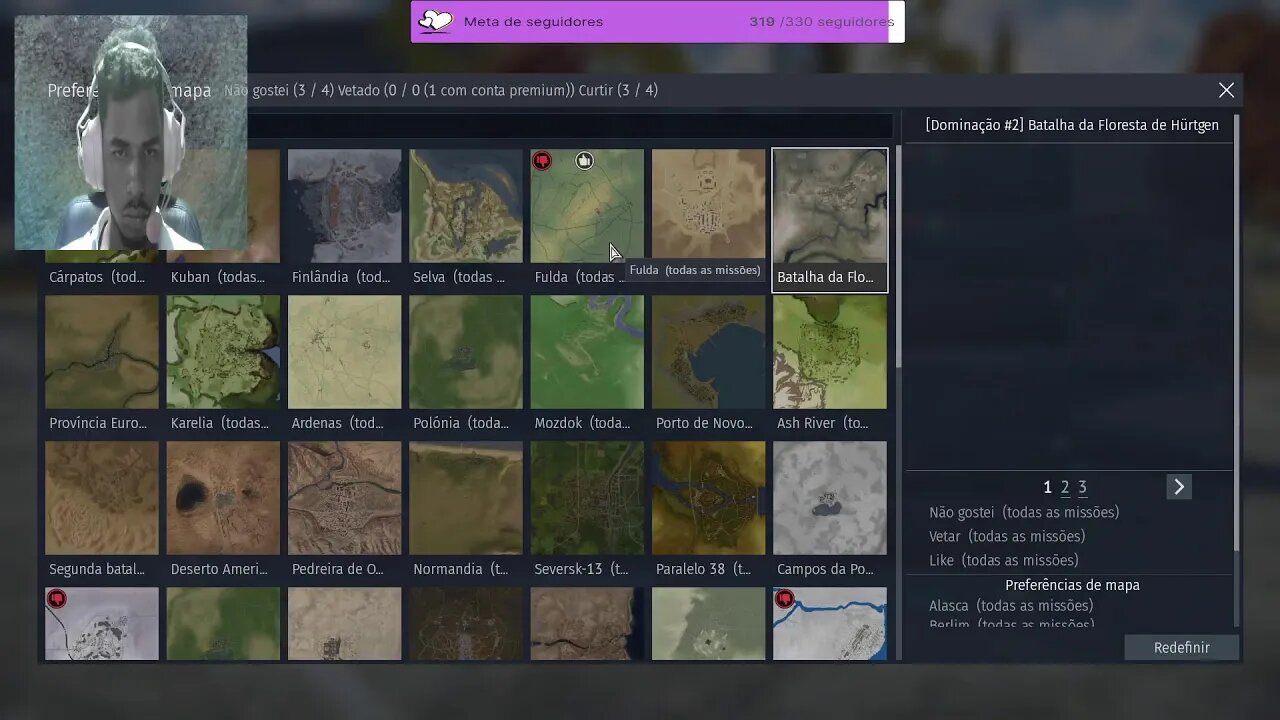Select the Polônia map thumbnail

point(466,352)
